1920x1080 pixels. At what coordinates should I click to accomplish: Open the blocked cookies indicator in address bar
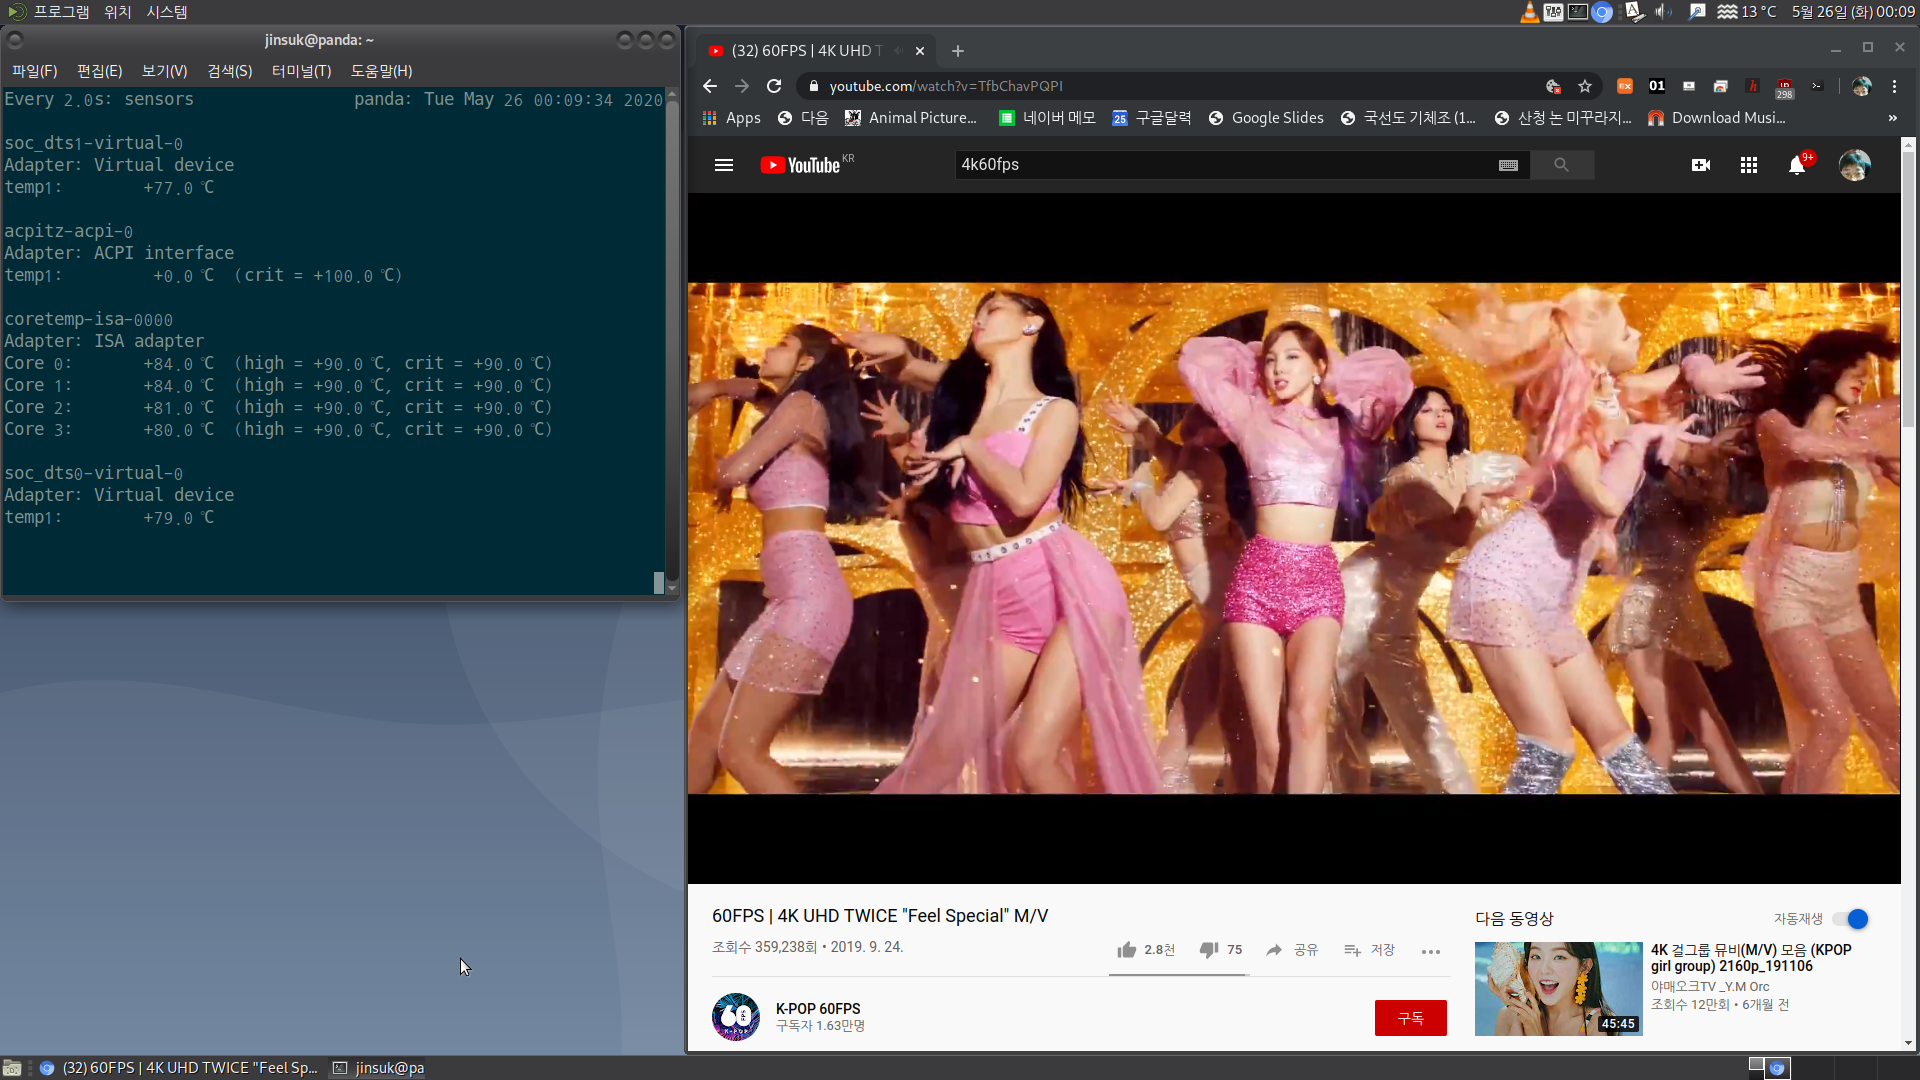coord(1553,86)
